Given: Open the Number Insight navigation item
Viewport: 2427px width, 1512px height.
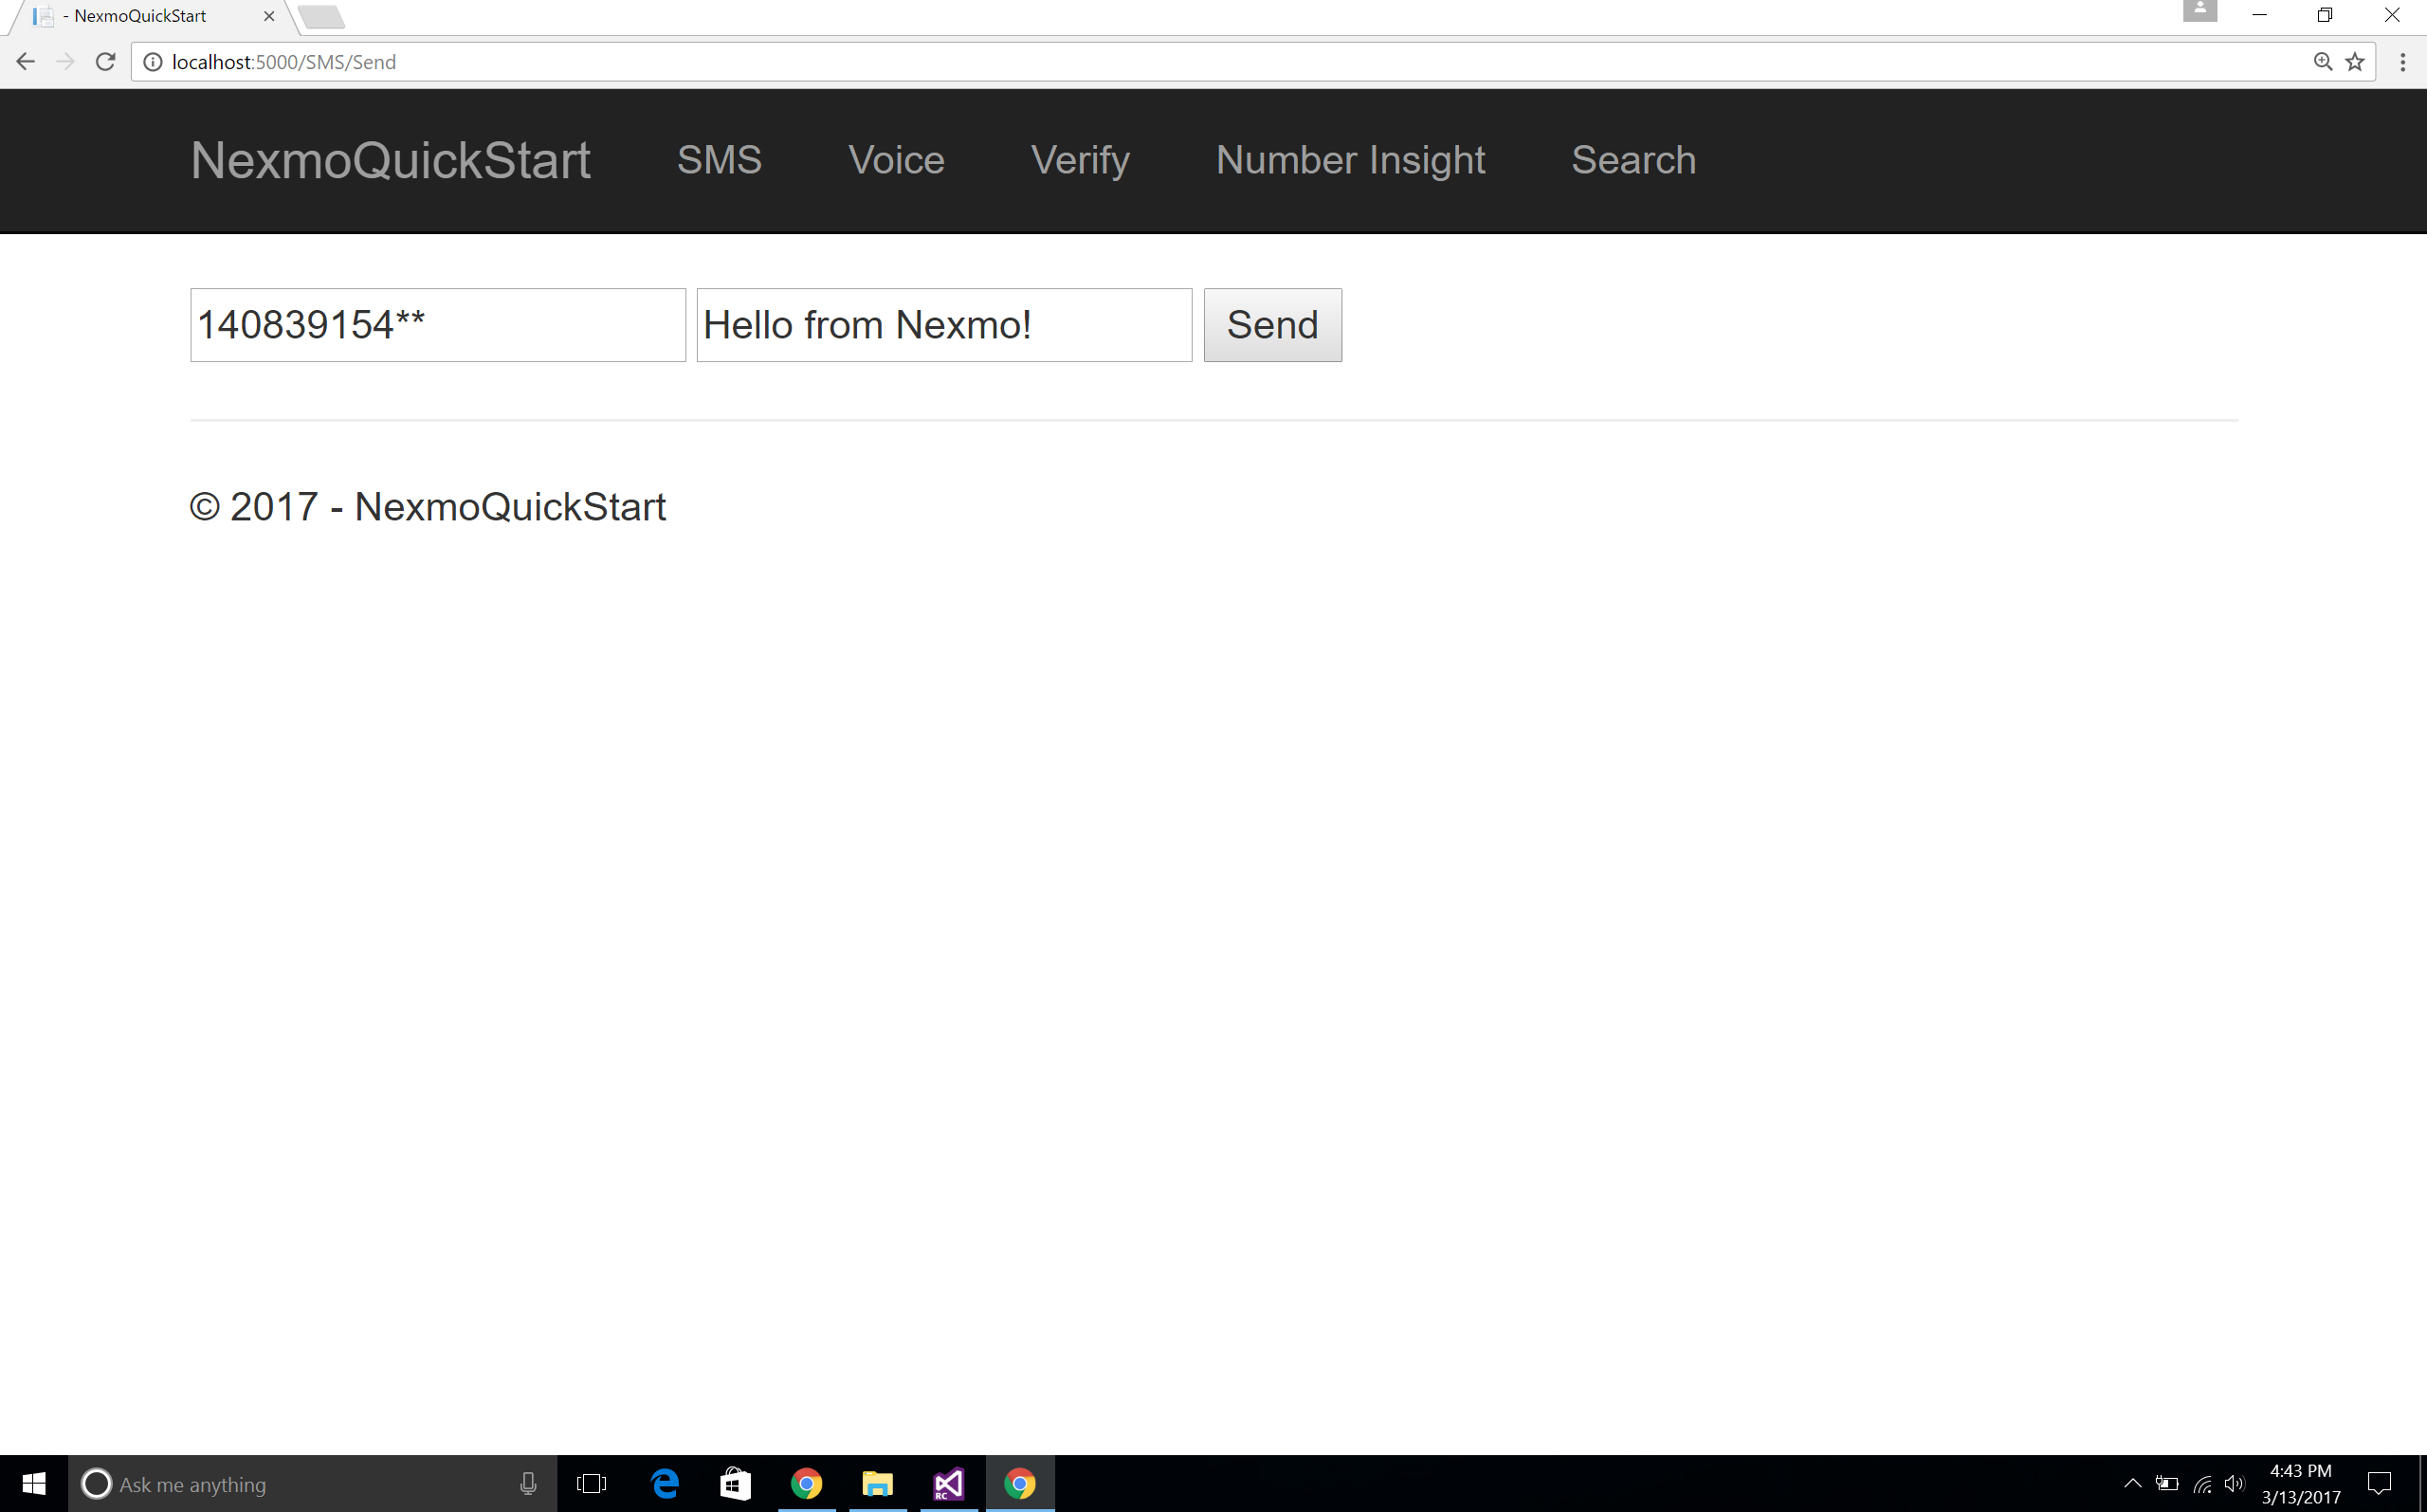Looking at the screenshot, I should [1350, 160].
